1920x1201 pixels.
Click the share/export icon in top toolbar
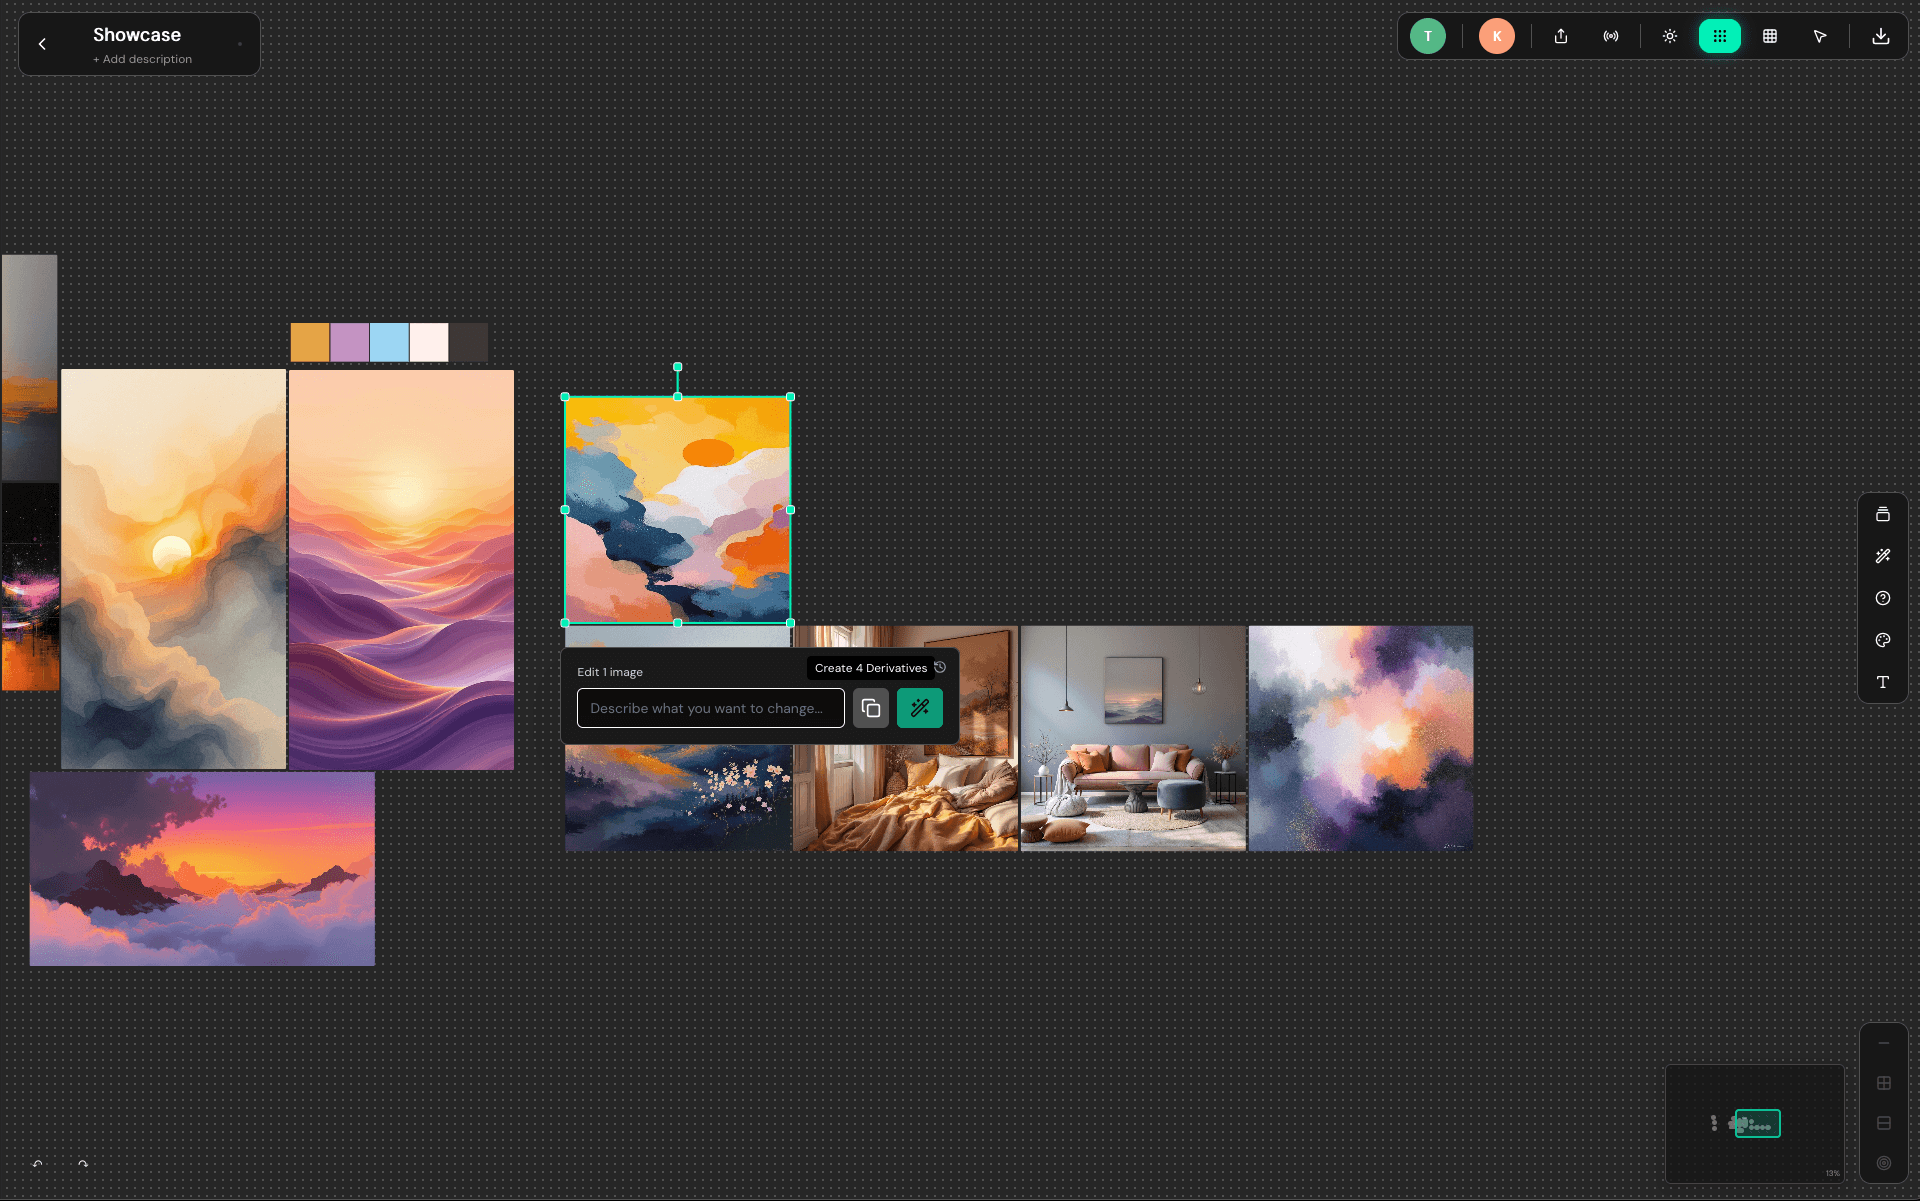(x=1560, y=36)
